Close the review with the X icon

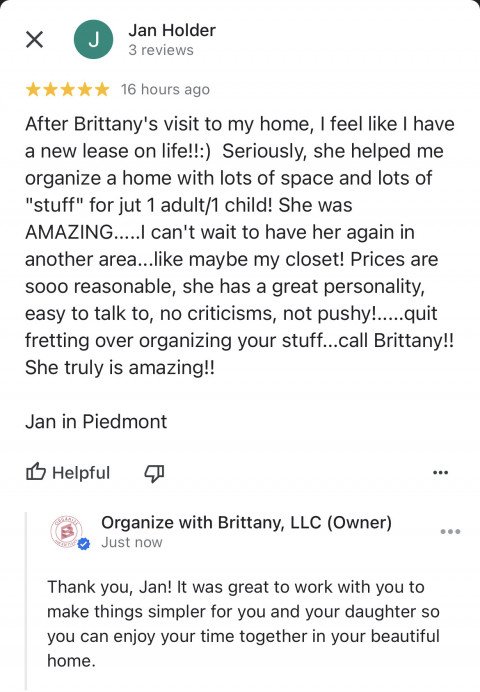click(x=34, y=39)
